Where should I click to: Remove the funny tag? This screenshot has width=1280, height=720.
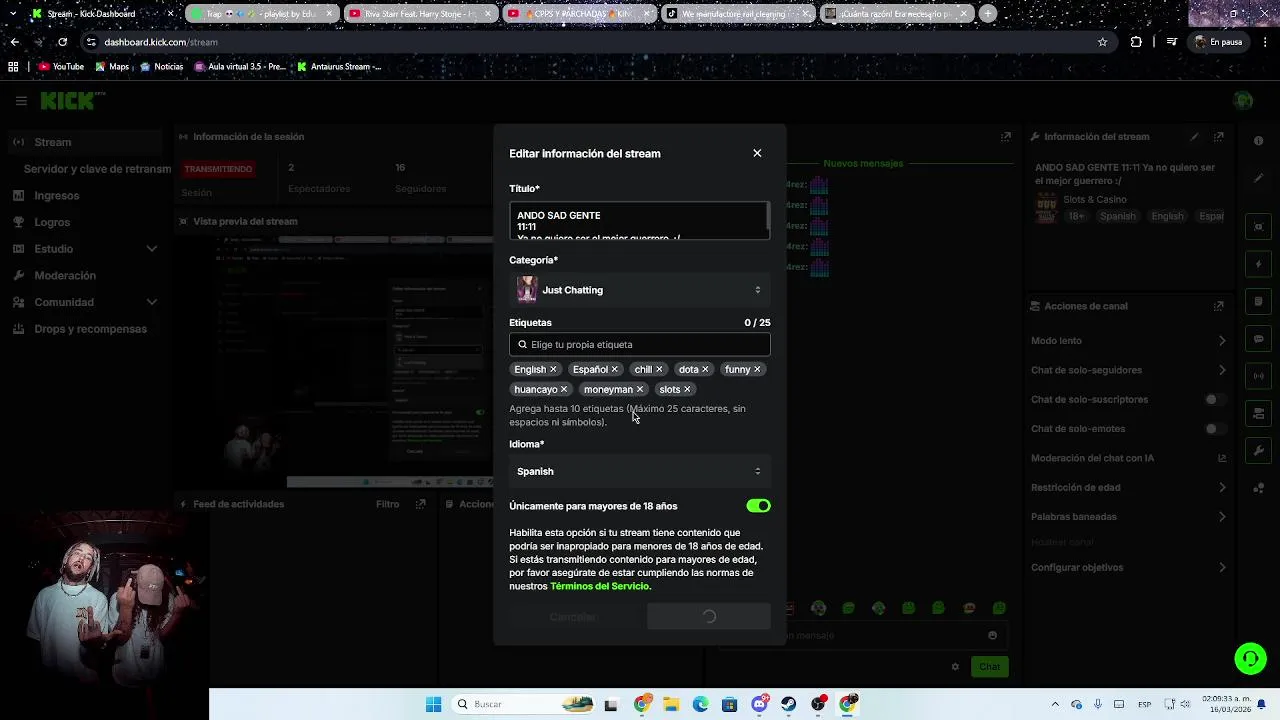point(757,370)
